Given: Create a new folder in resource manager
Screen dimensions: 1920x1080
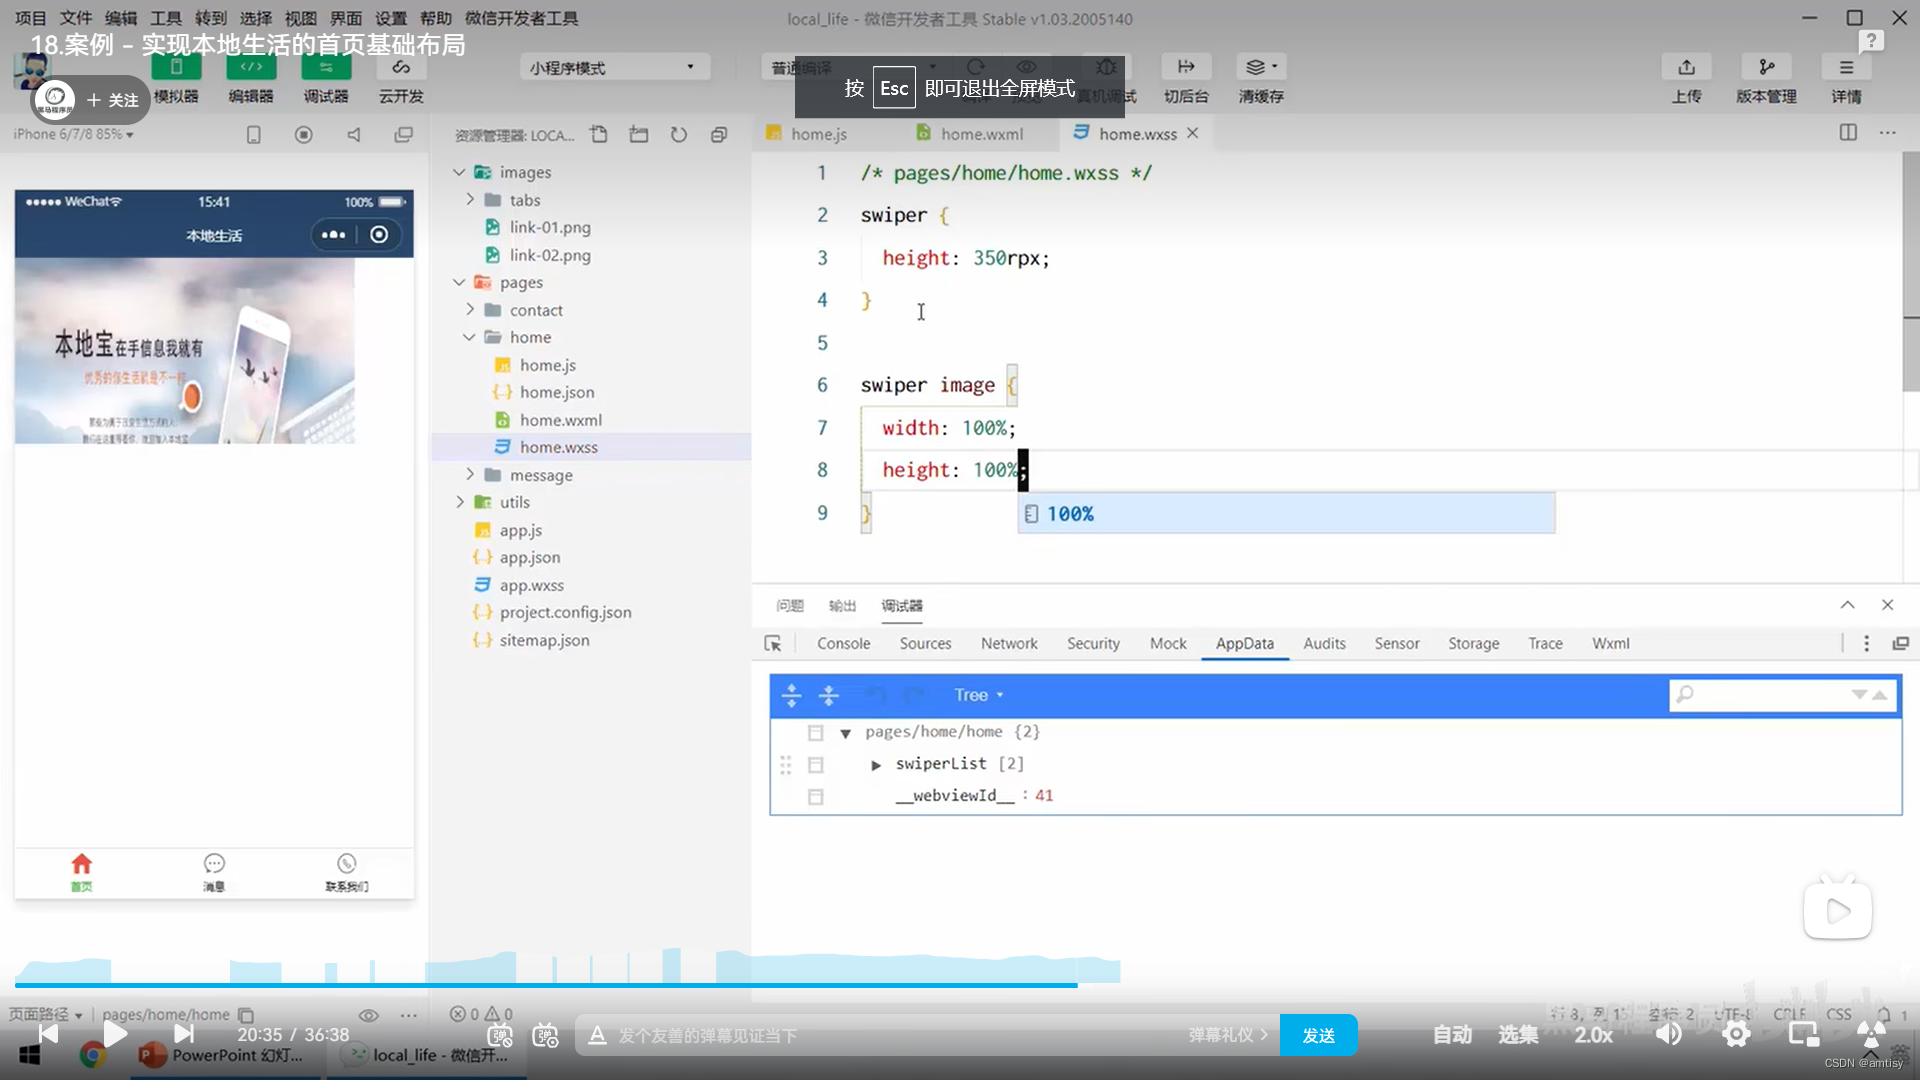Looking at the screenshot, I should click(639, 134).
